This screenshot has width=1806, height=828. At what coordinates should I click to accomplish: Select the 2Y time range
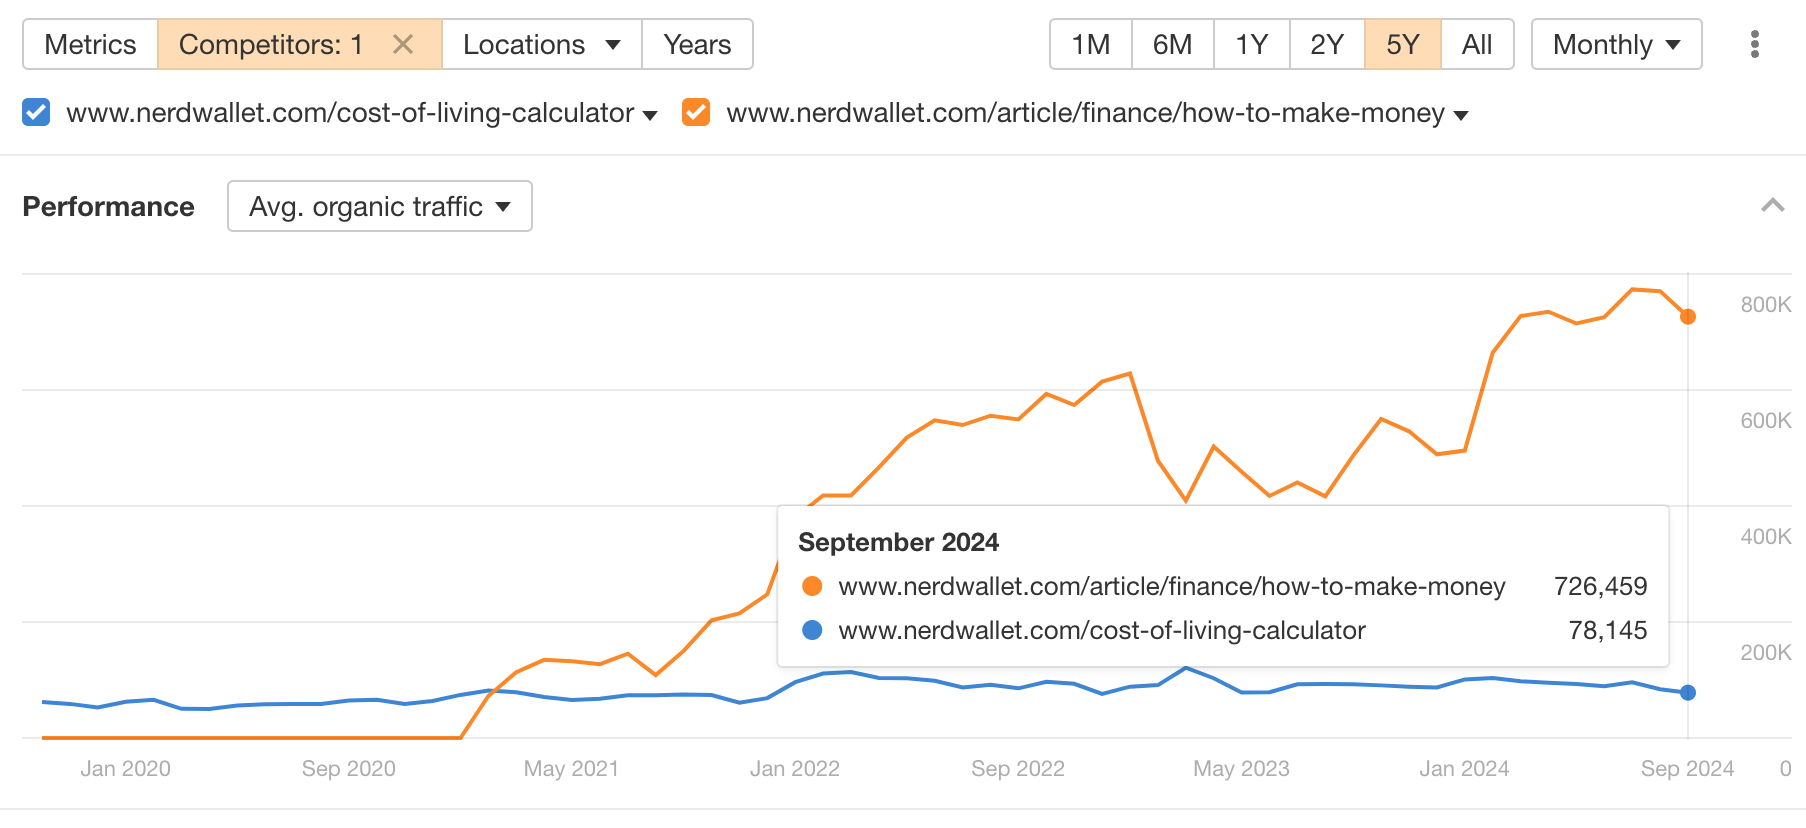coord(1326,44)
